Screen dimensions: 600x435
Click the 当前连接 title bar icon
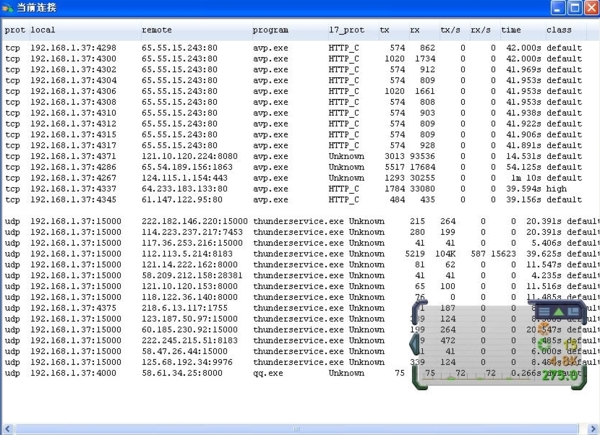click(x=8, y=8)
